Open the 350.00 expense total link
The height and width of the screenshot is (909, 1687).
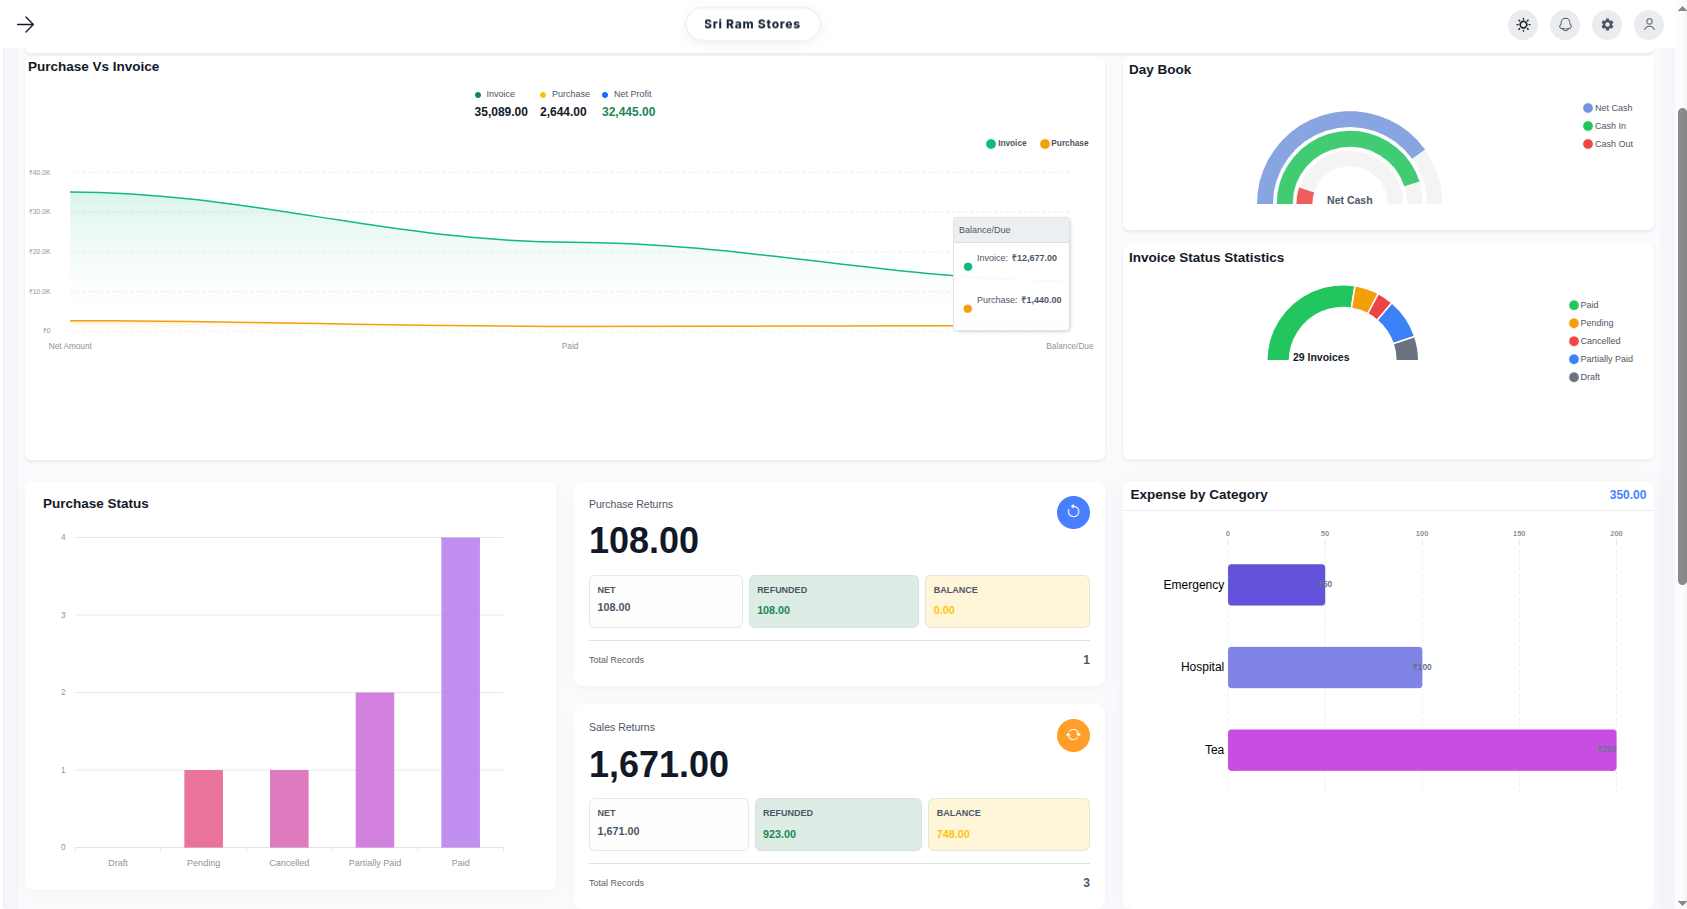point(1627,494)
